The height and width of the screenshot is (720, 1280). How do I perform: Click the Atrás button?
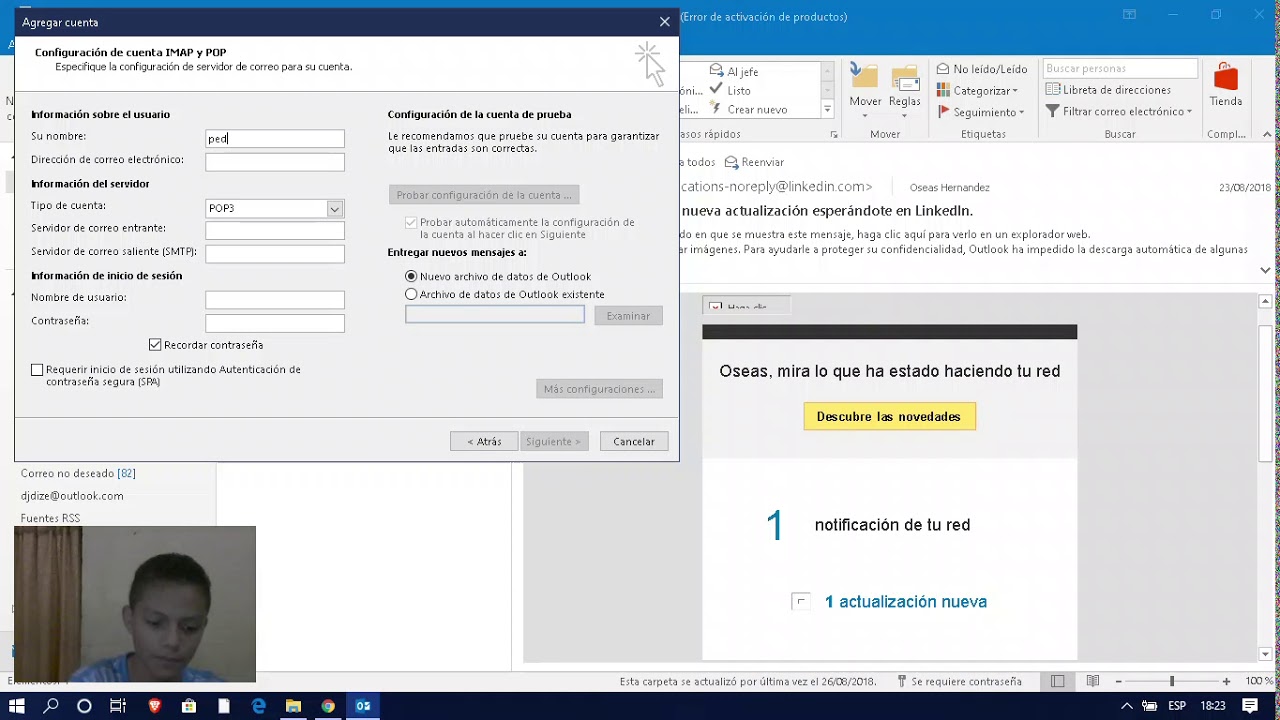(484, 441)
